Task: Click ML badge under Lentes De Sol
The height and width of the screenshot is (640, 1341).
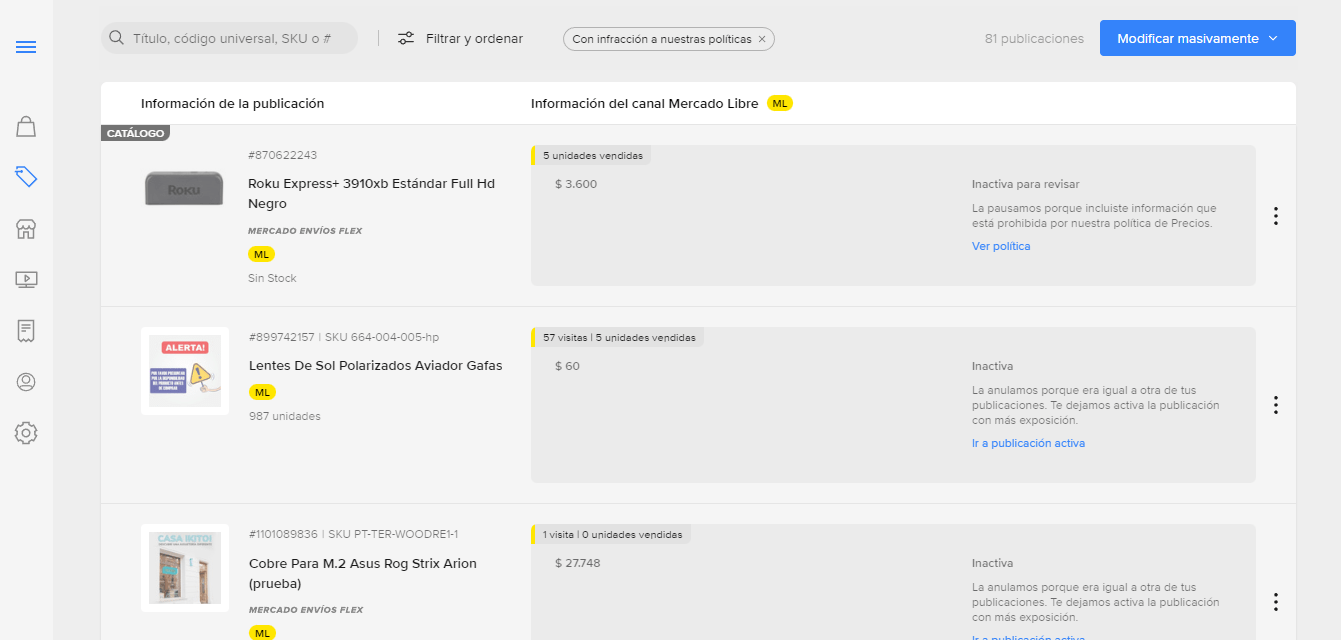Action: coord(262,392)
